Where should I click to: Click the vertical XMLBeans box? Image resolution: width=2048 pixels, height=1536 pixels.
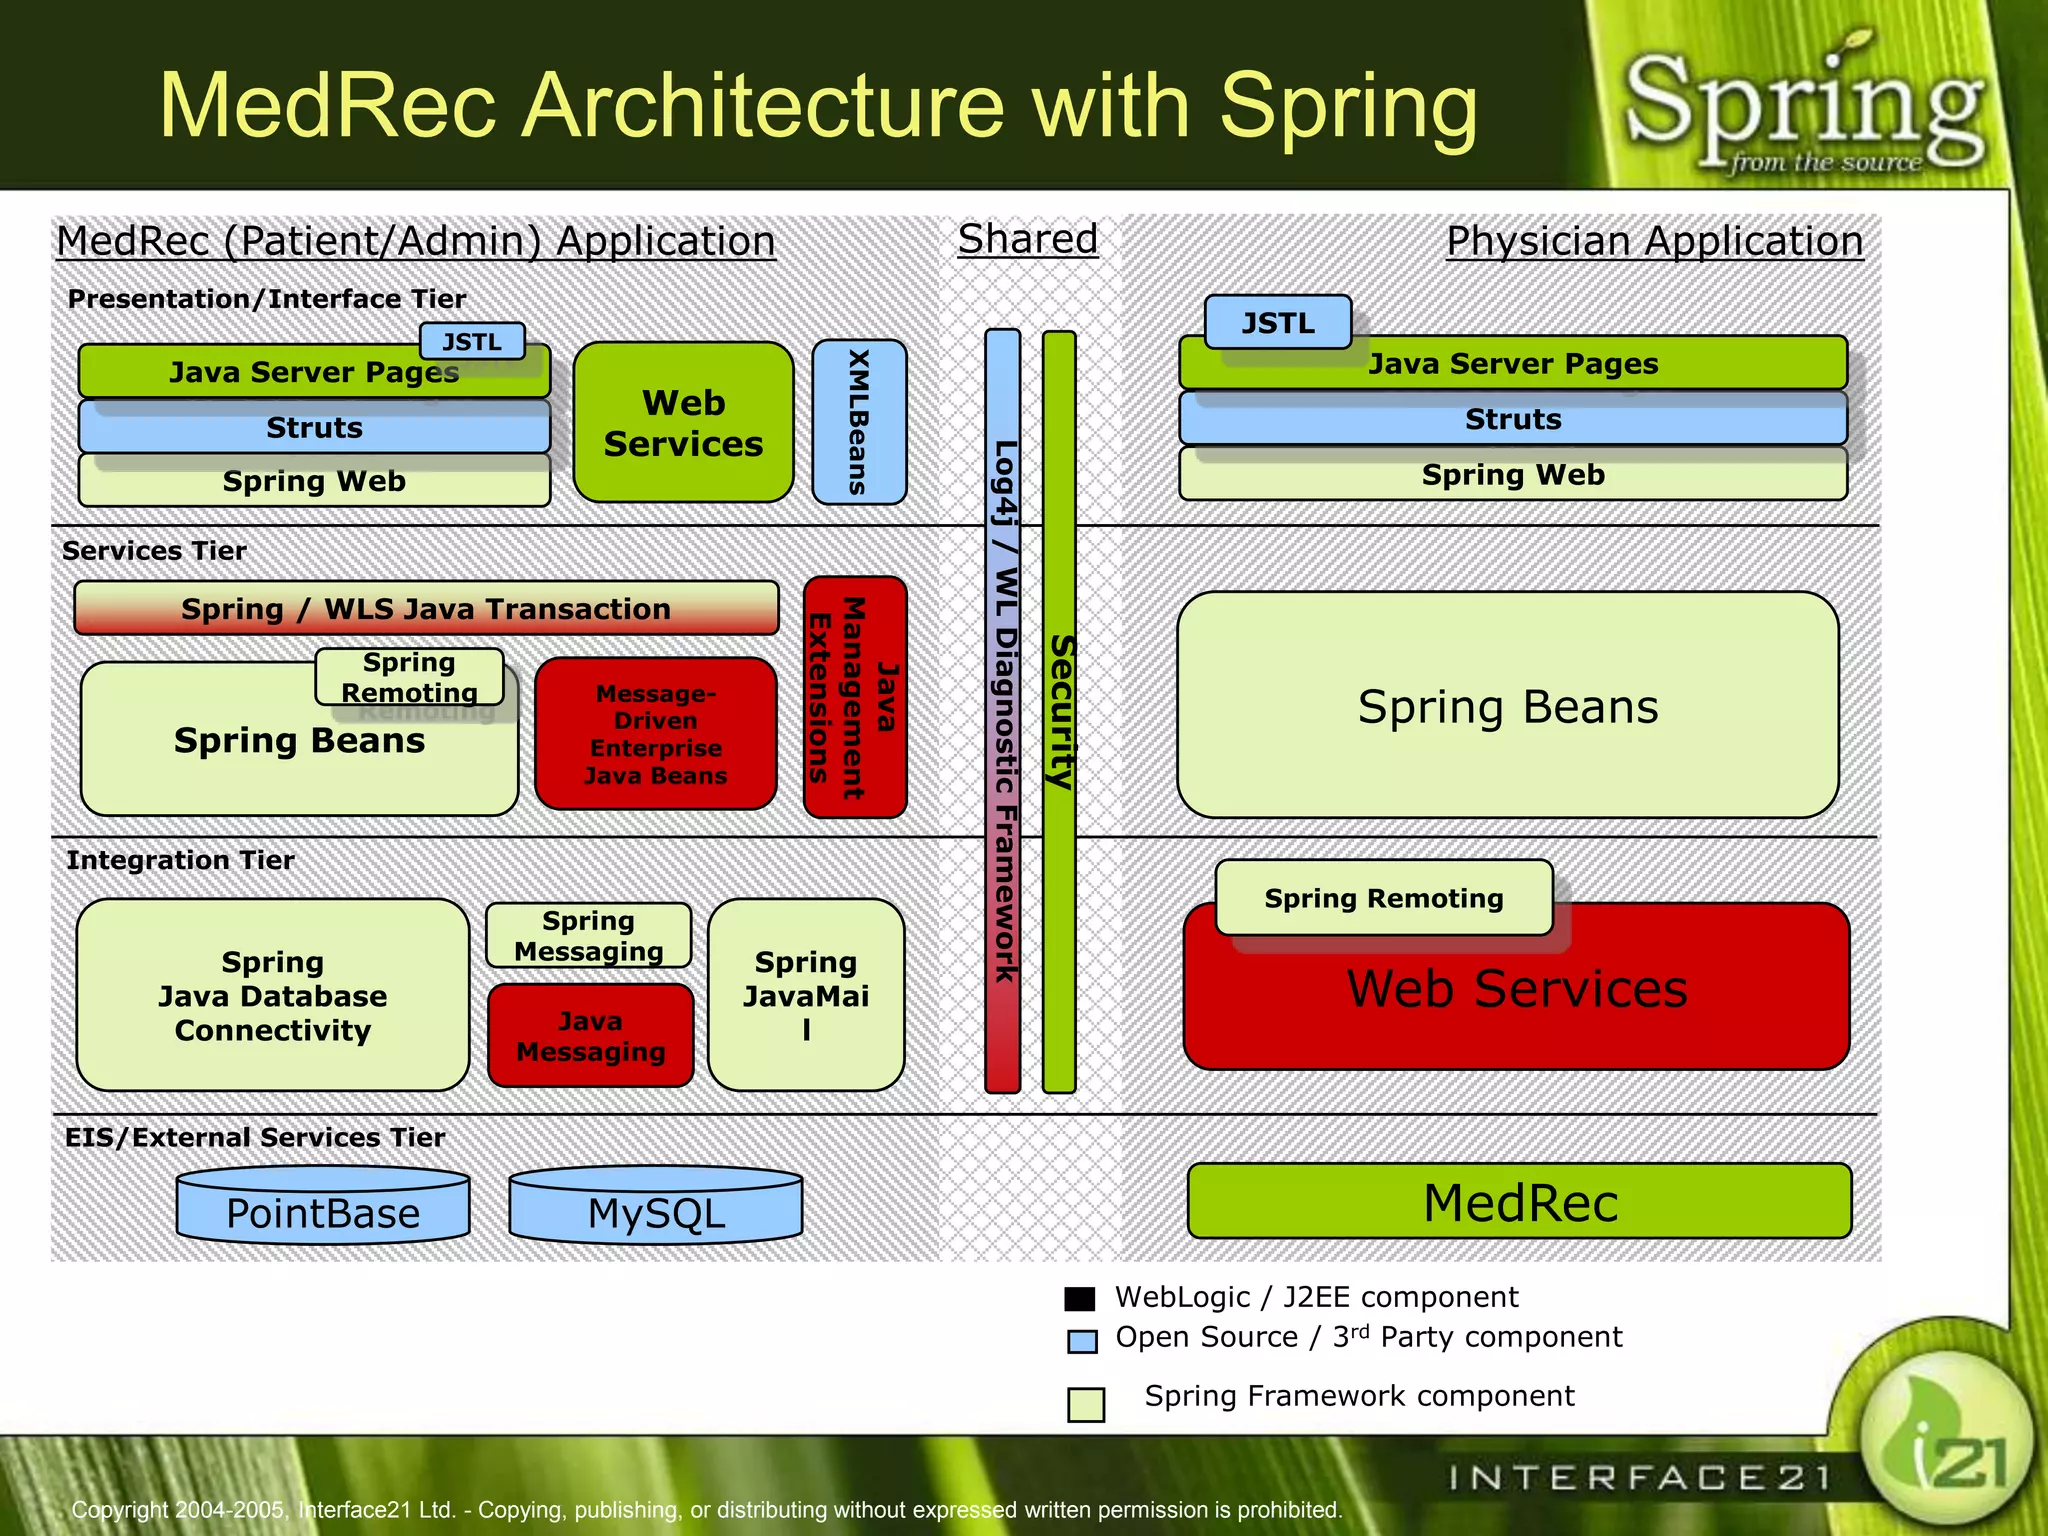(859, 421)
